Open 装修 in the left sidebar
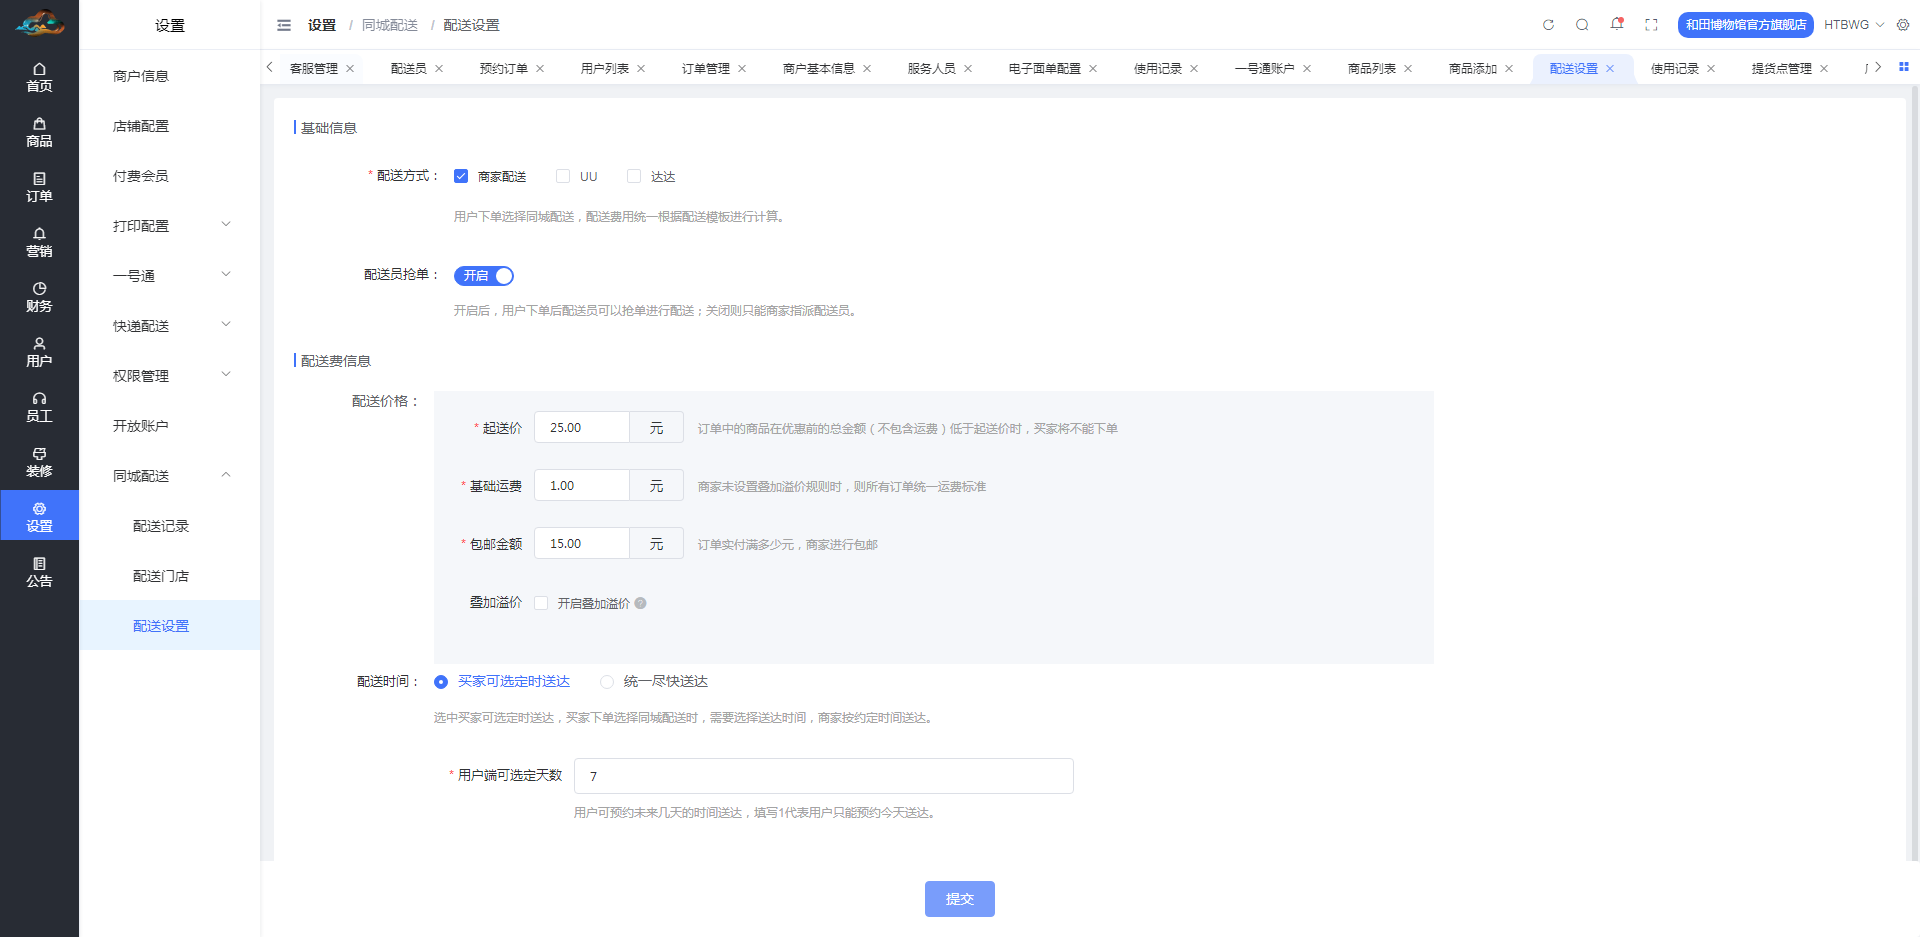The height and width of the screenshot is (937, 1920). click(x=39, y=462)
